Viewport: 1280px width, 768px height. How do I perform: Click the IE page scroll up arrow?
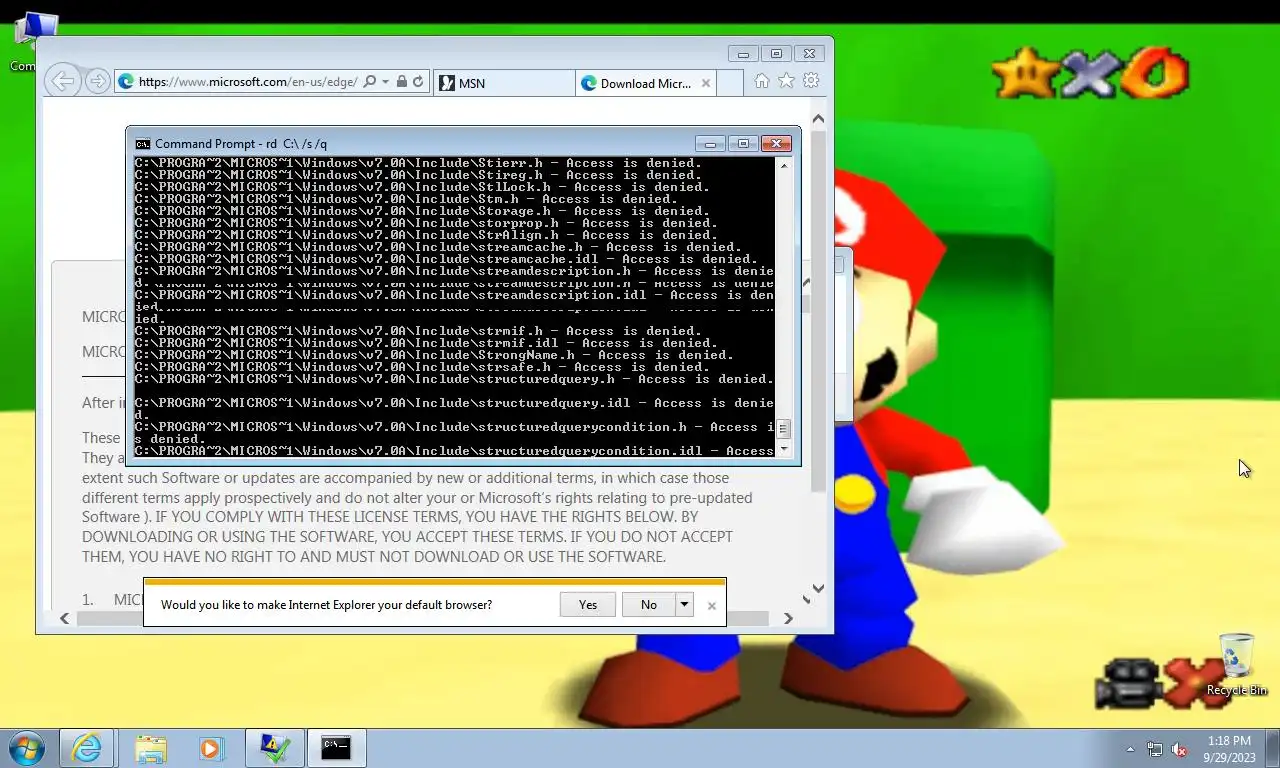point(818,119)
